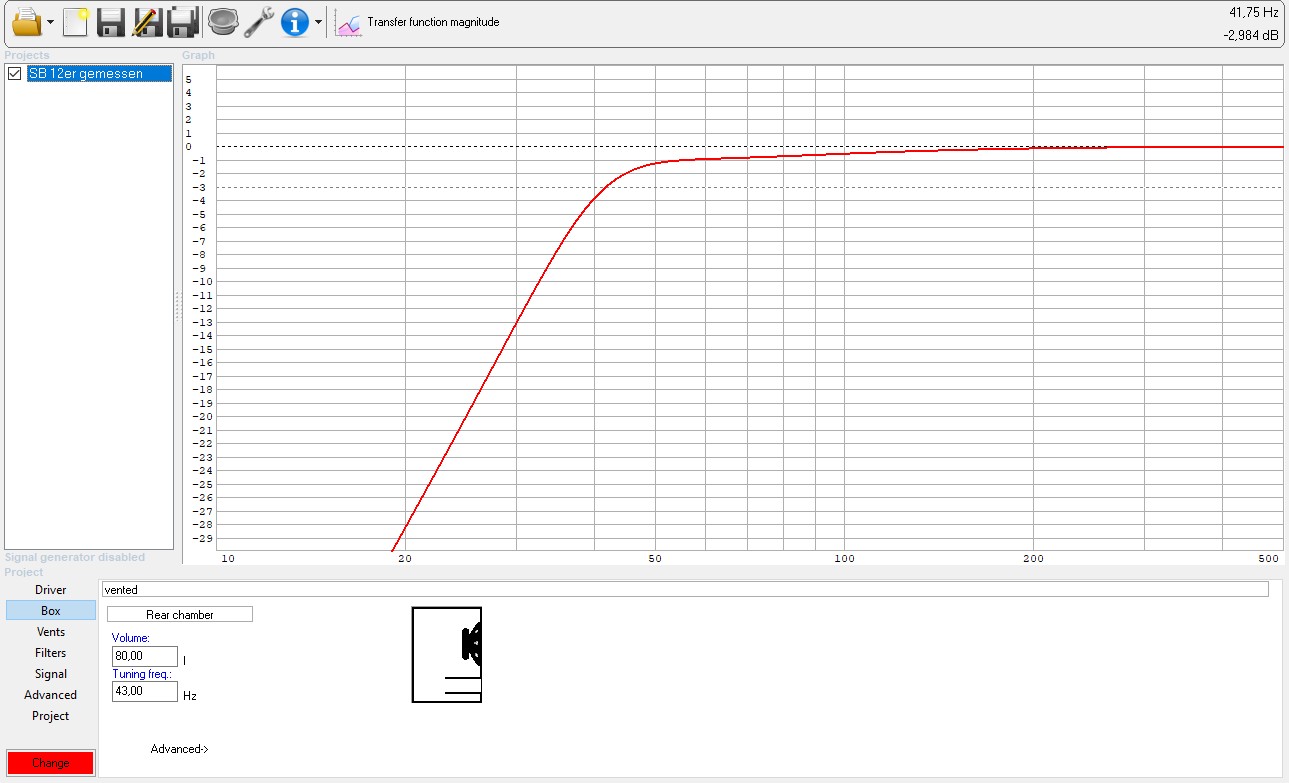1289x783 pixels.
Task: Select the Filters tab
Action: (x=51, y=653)
